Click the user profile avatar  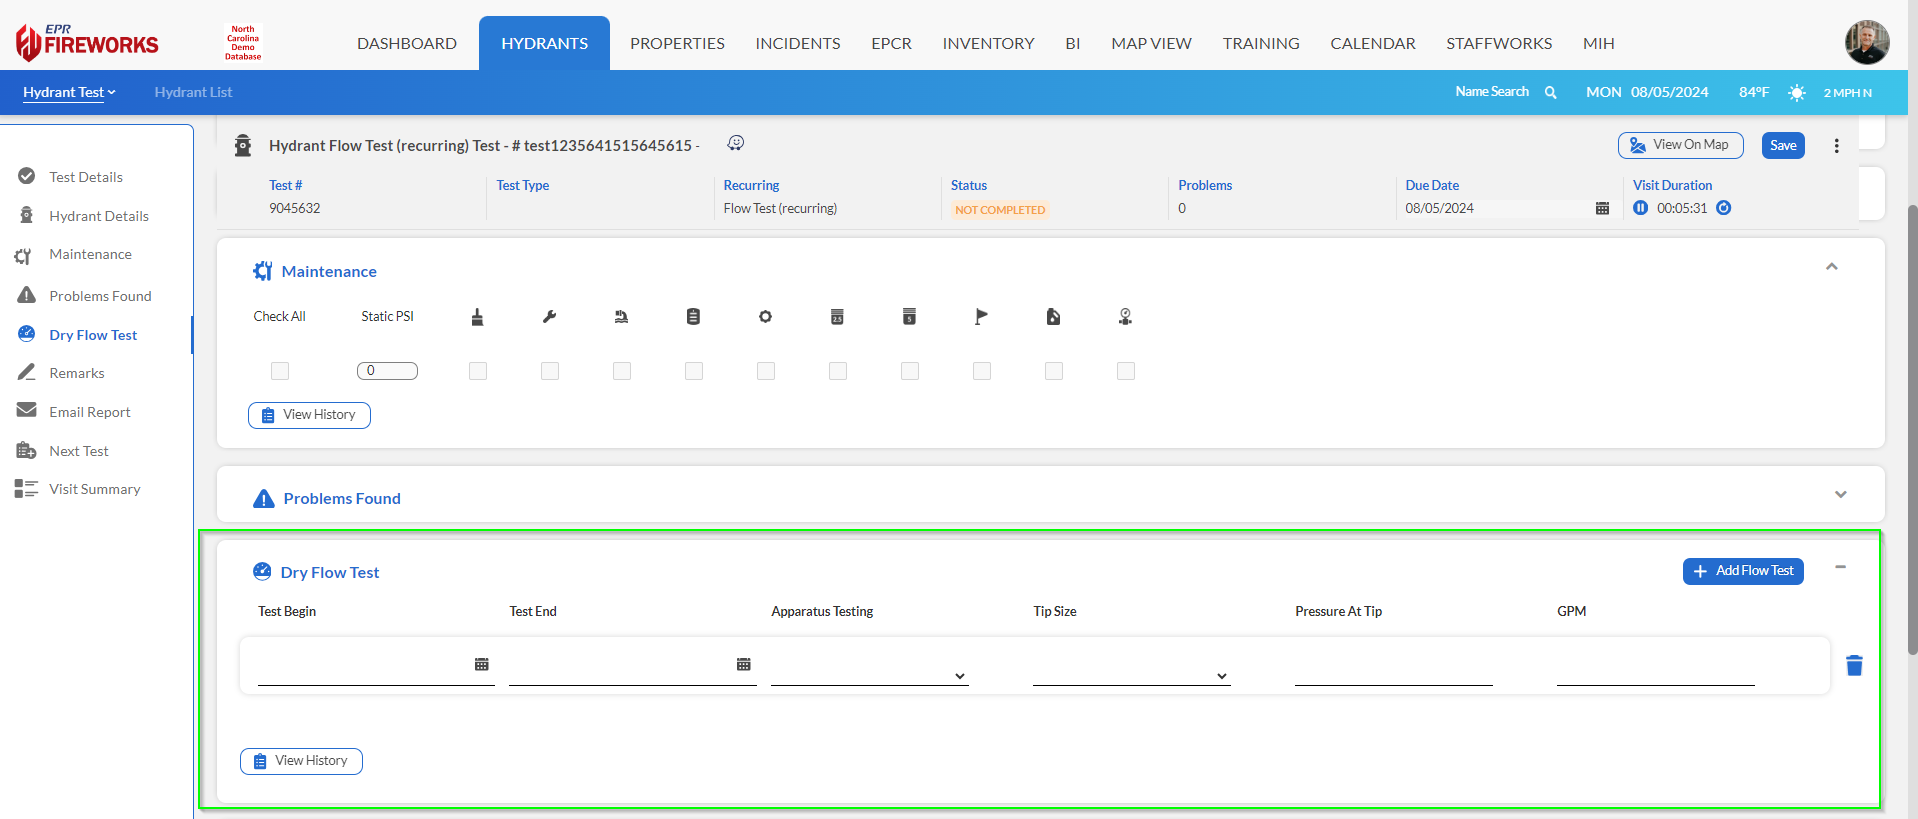tap(1866, 42)
